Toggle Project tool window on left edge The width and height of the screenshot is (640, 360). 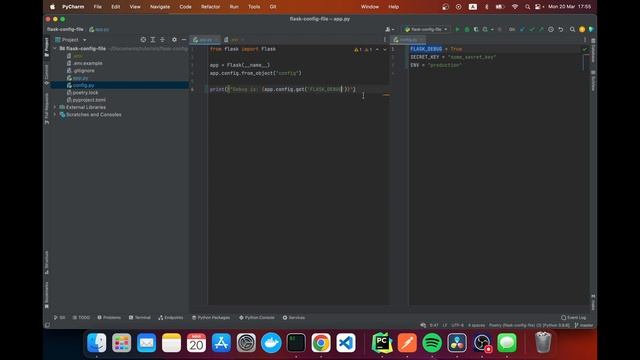coord(47,47)
